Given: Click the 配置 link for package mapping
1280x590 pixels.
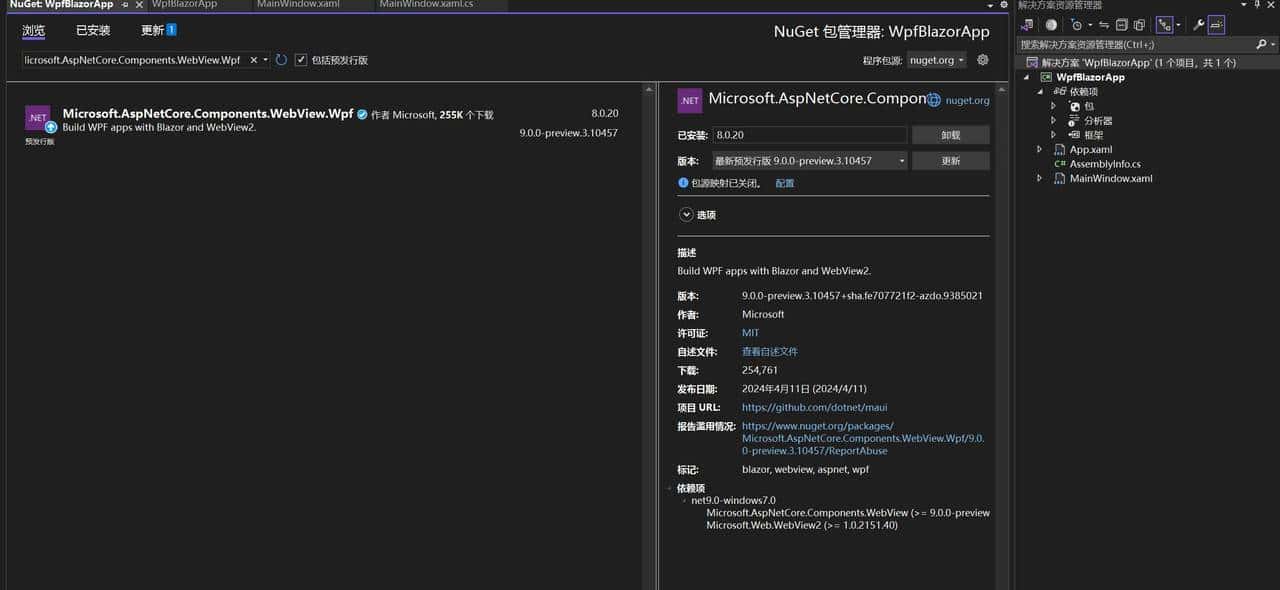Looking at the screenshot, I should 787,183.
